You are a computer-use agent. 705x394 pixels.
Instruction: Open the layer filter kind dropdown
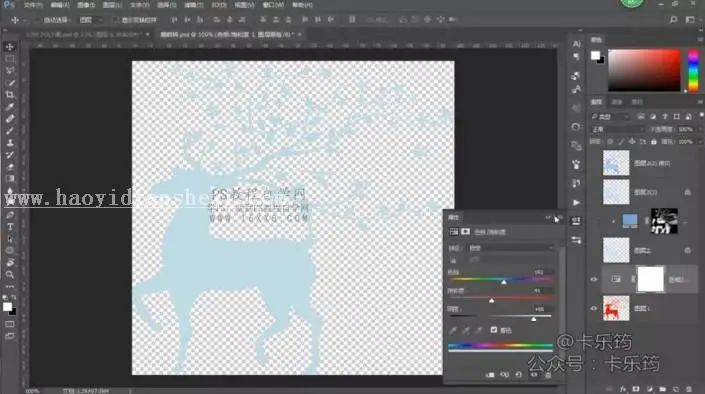[611, 116]
